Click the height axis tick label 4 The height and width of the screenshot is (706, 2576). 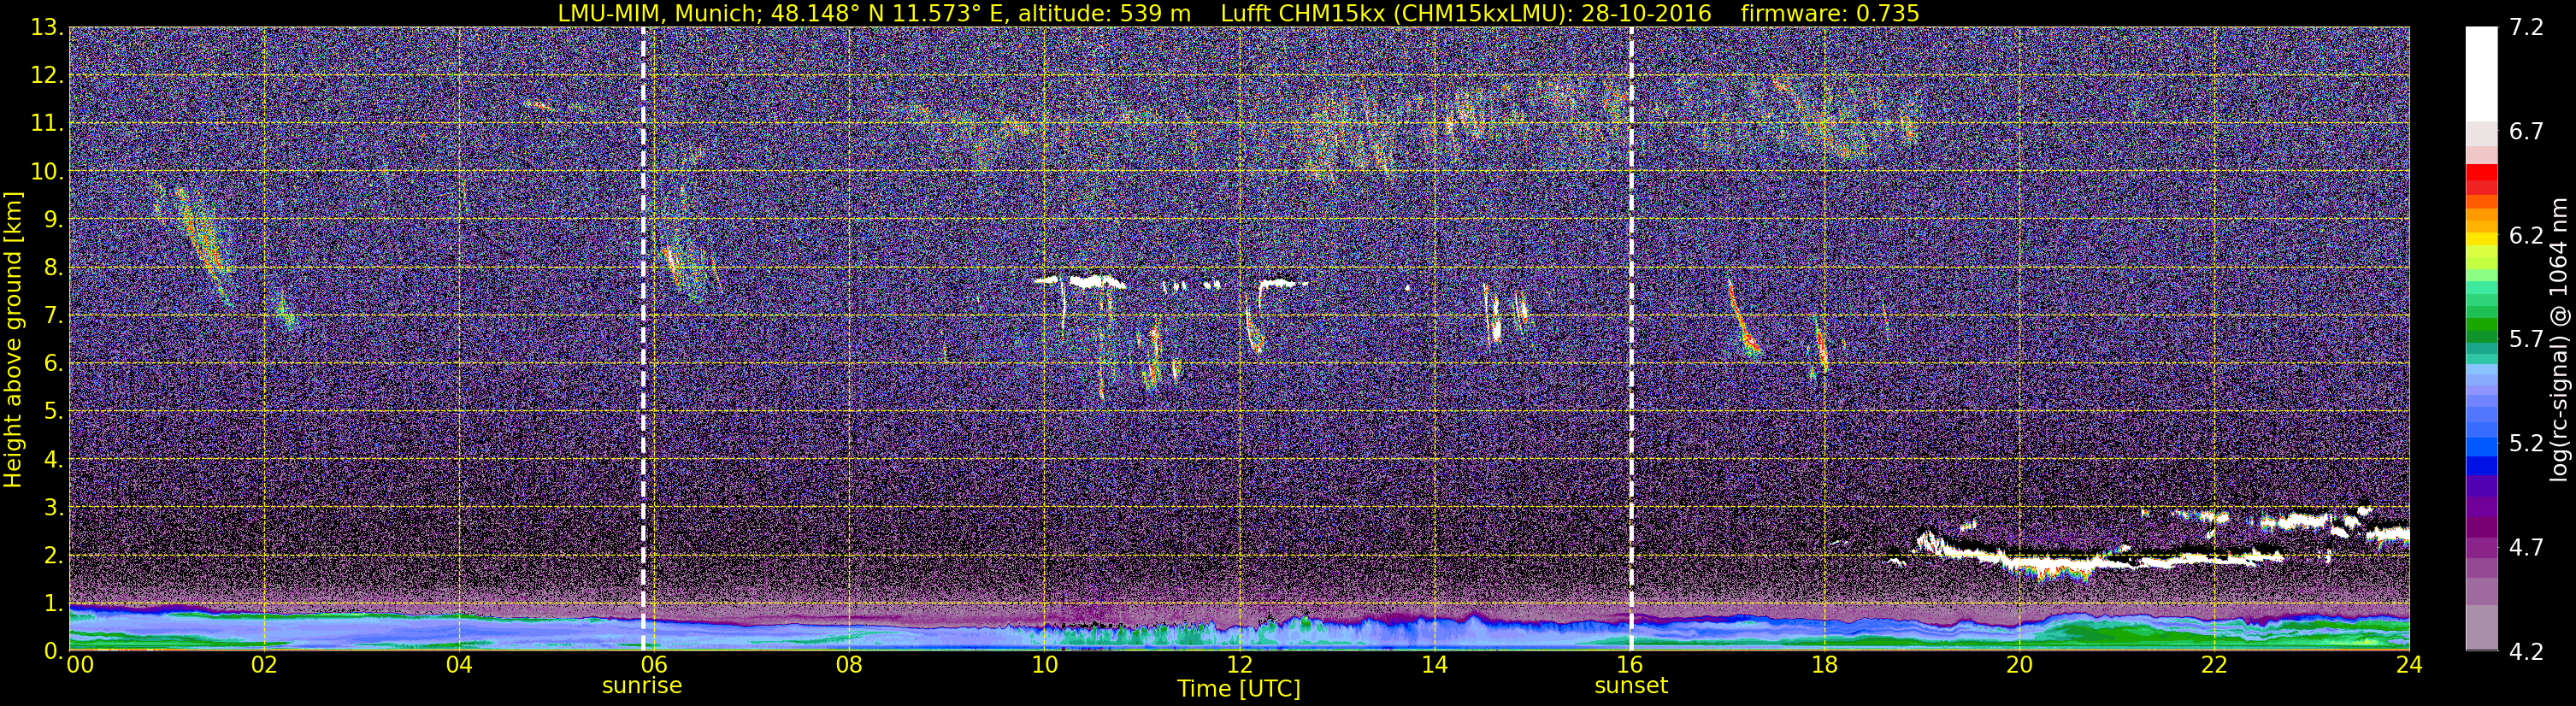pyautogui.click(x=54, y=460)
